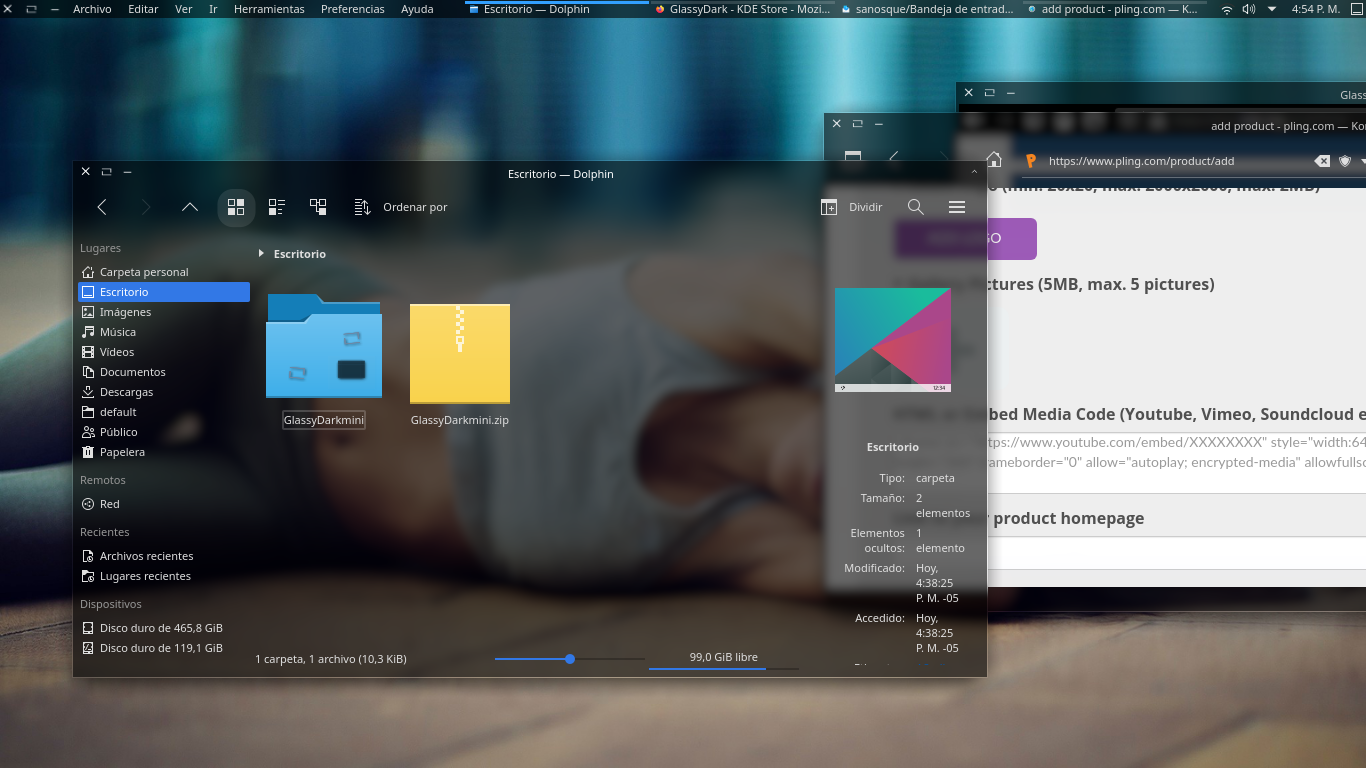Click the 99,0 GiB libre space bar
Image resolution: width=1366 pixels, height=768 pixels.
coord(724,659)
